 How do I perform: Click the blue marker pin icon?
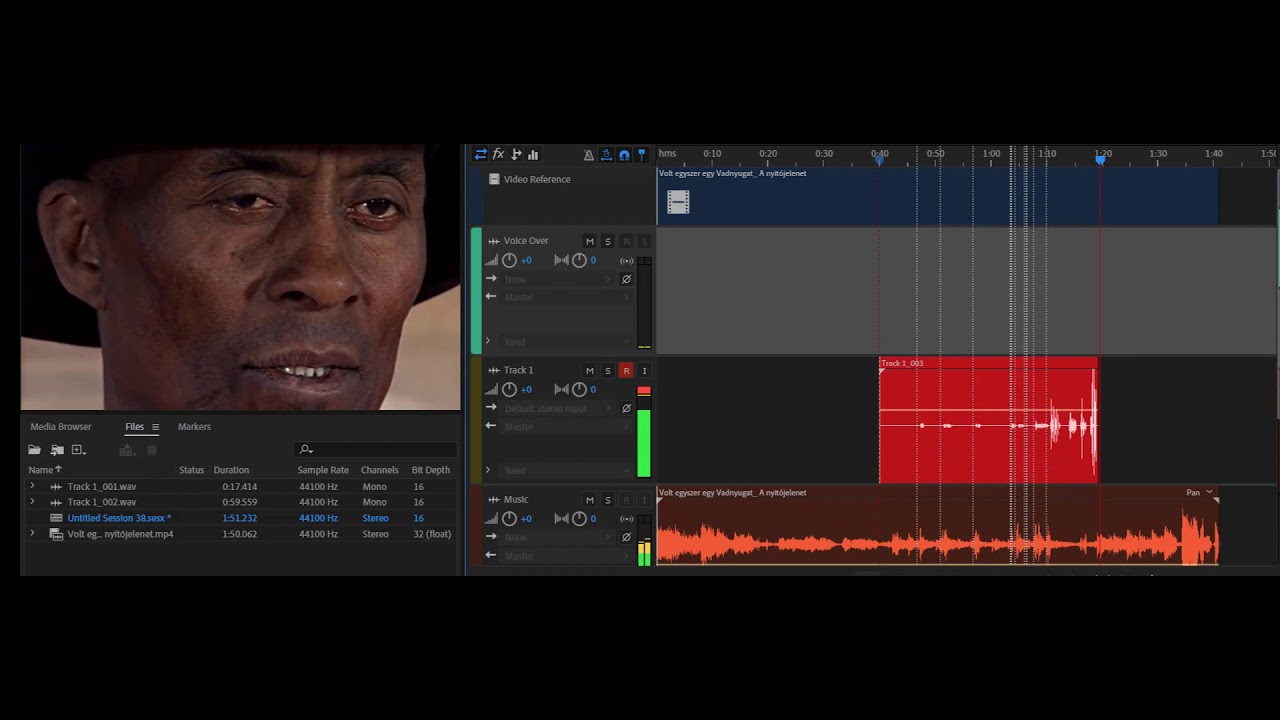[641, 154]
